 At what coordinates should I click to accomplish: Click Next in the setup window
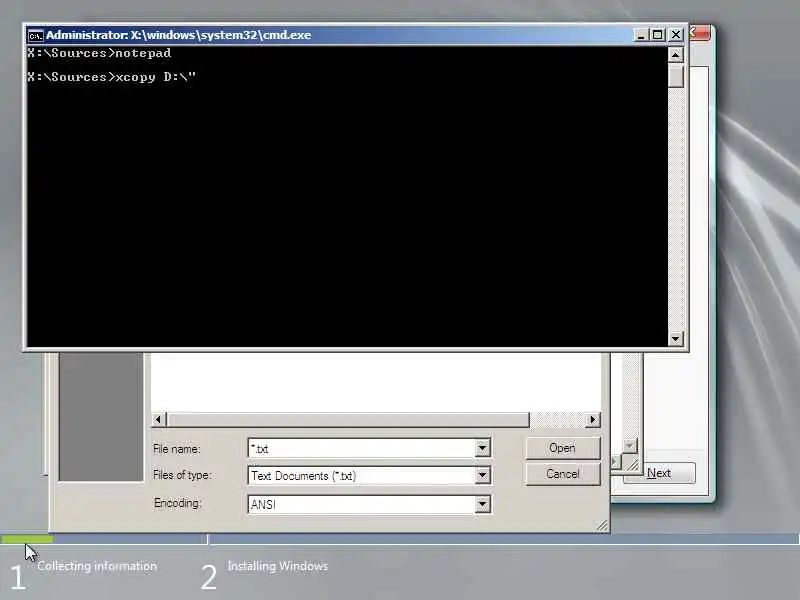[x=659, y=473]
